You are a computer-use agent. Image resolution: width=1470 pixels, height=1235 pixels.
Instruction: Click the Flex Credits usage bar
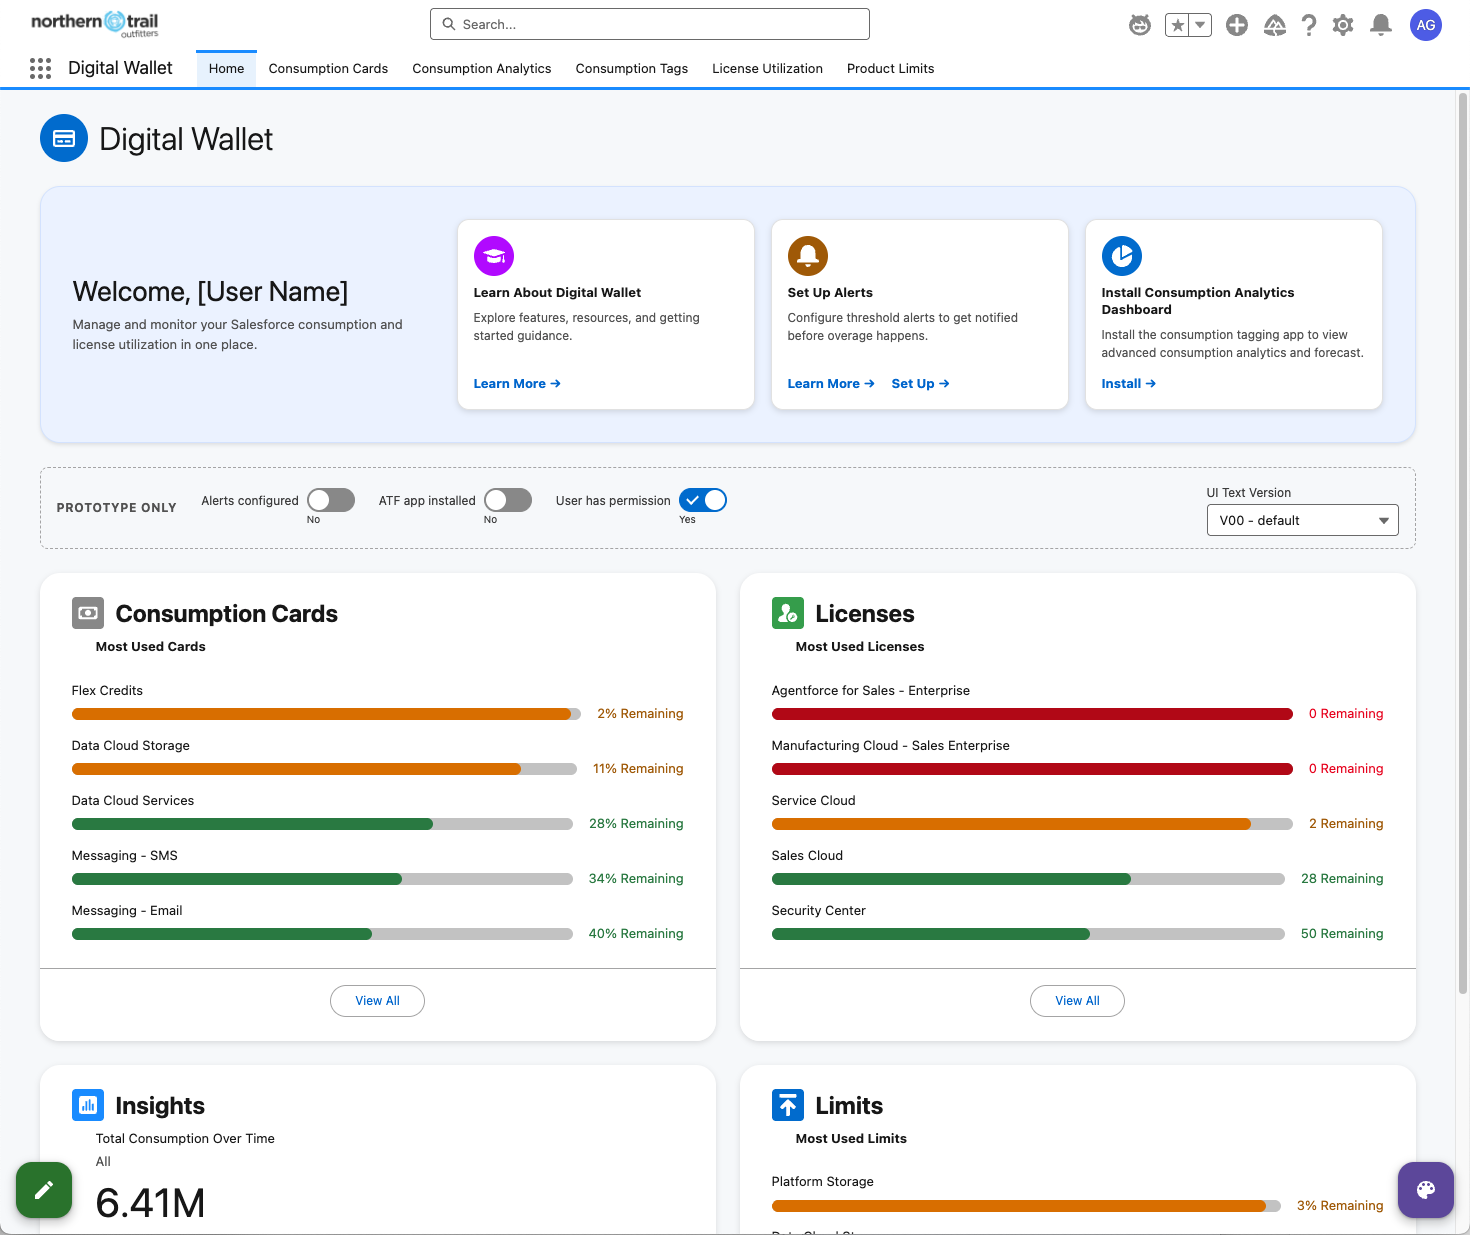tap(326, 714)
